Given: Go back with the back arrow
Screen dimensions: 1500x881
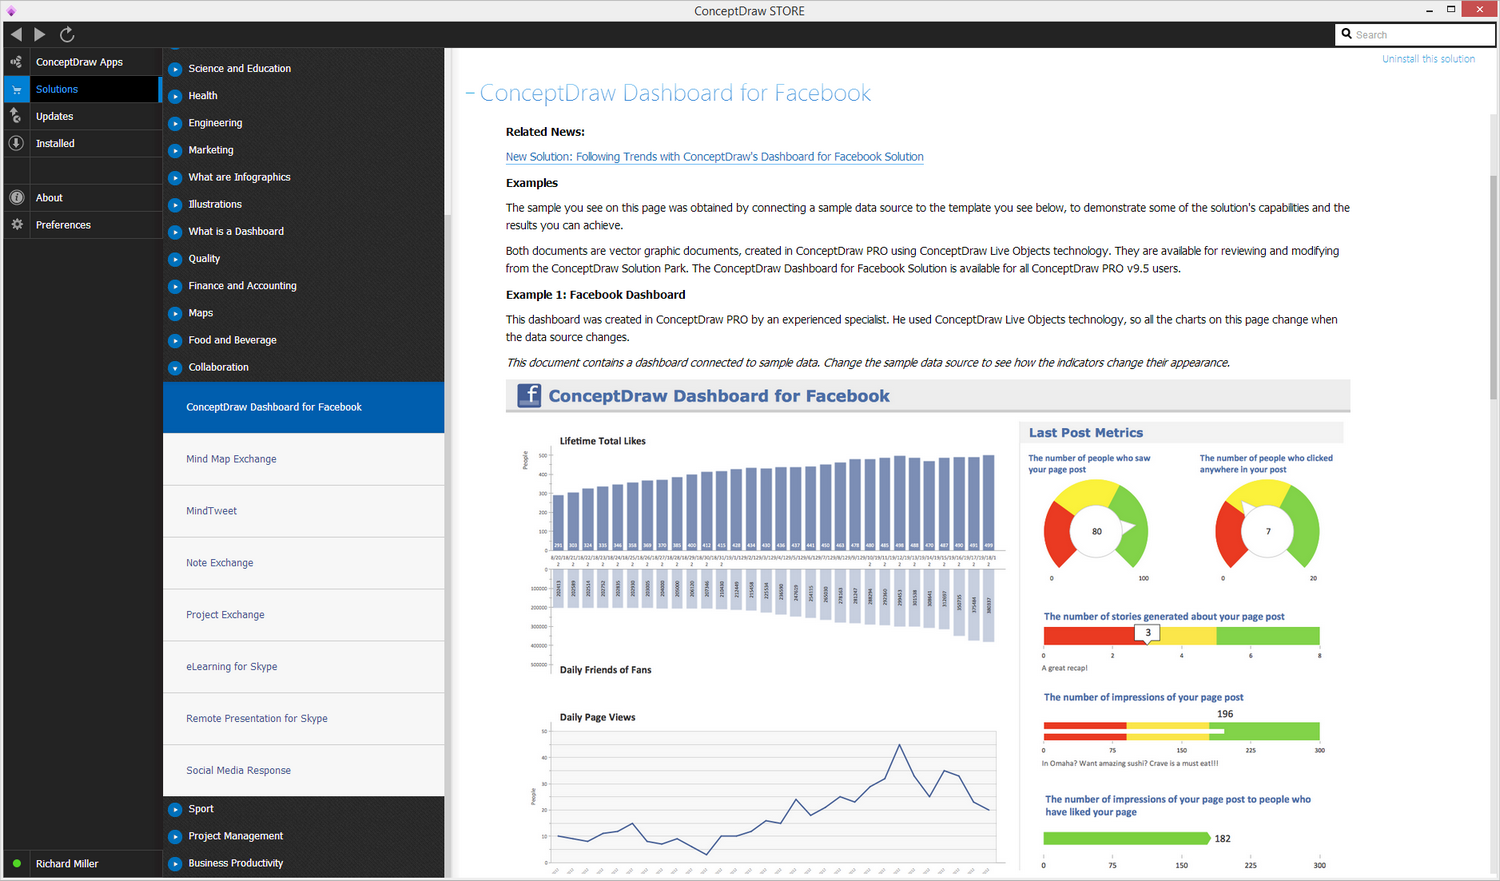Looking at the screenshot, I should click(x=16, y=34).
